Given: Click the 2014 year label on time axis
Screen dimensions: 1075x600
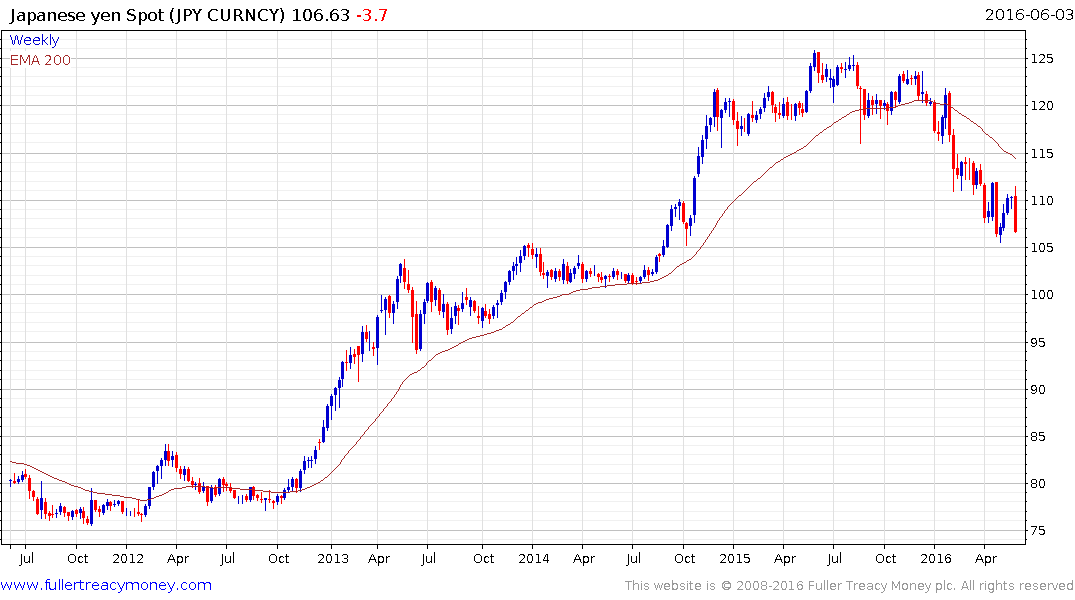Looking at the screenshot, I should pyautogui.click(x=533, y=559).
